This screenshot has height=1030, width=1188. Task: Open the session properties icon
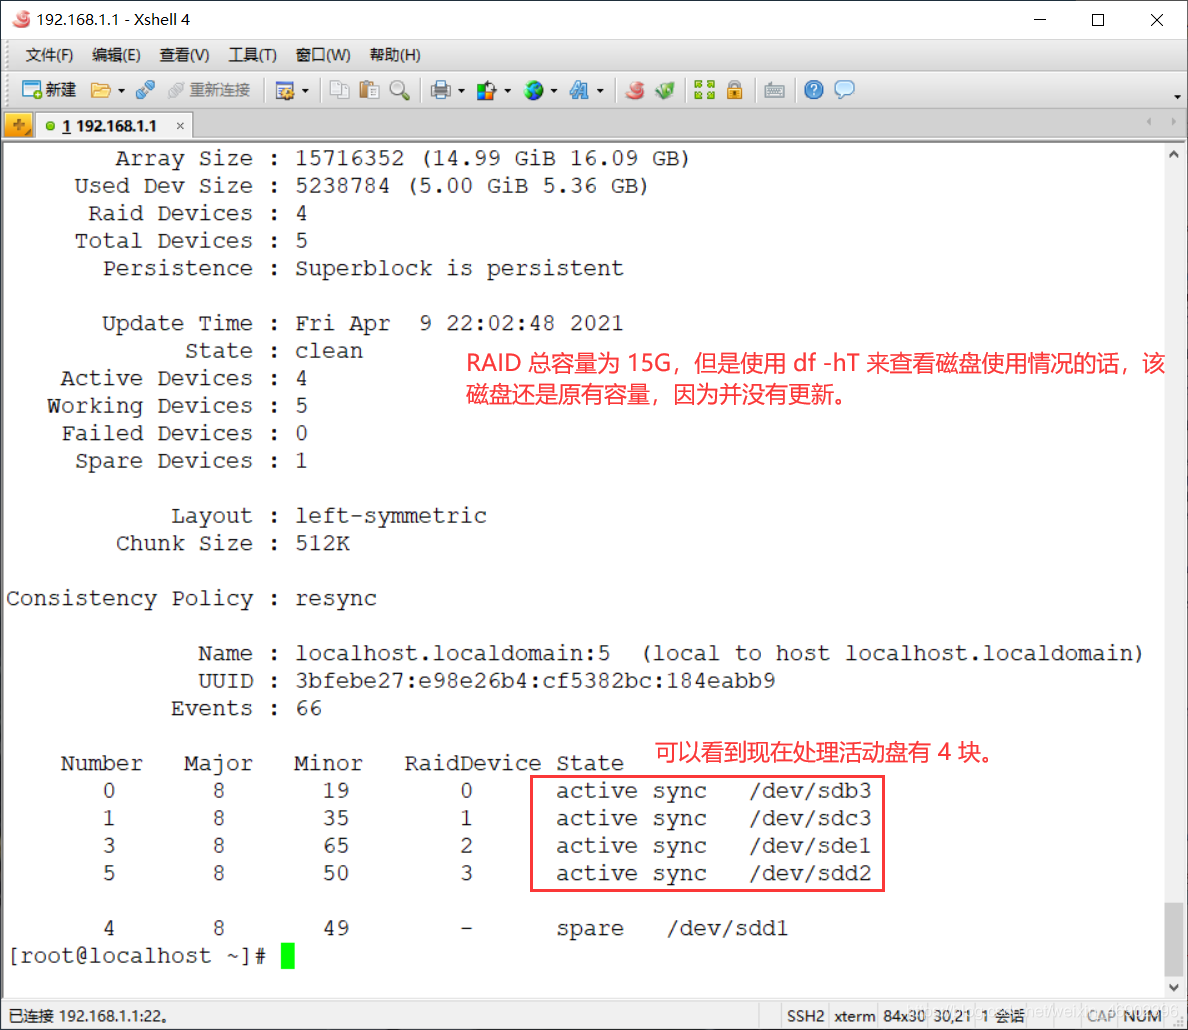[x=285, y=91]
